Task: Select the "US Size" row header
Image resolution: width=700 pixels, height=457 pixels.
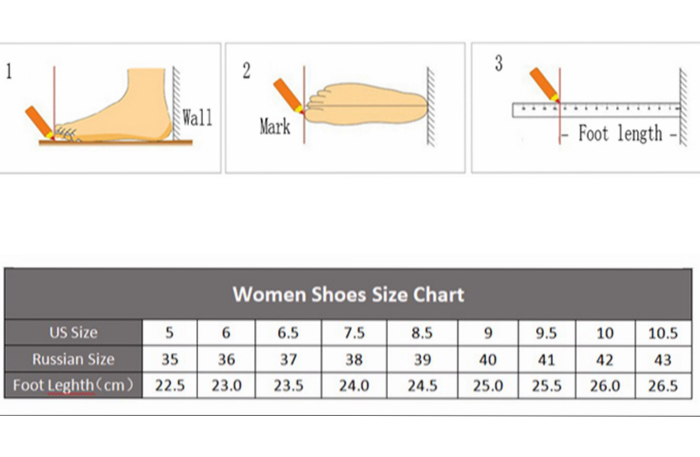Action: tap(73, 333)
